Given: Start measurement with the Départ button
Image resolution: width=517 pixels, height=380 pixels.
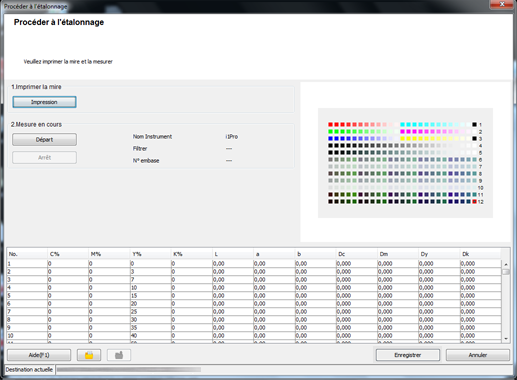Looking at the screenshot, I should (x=44, y=139).
